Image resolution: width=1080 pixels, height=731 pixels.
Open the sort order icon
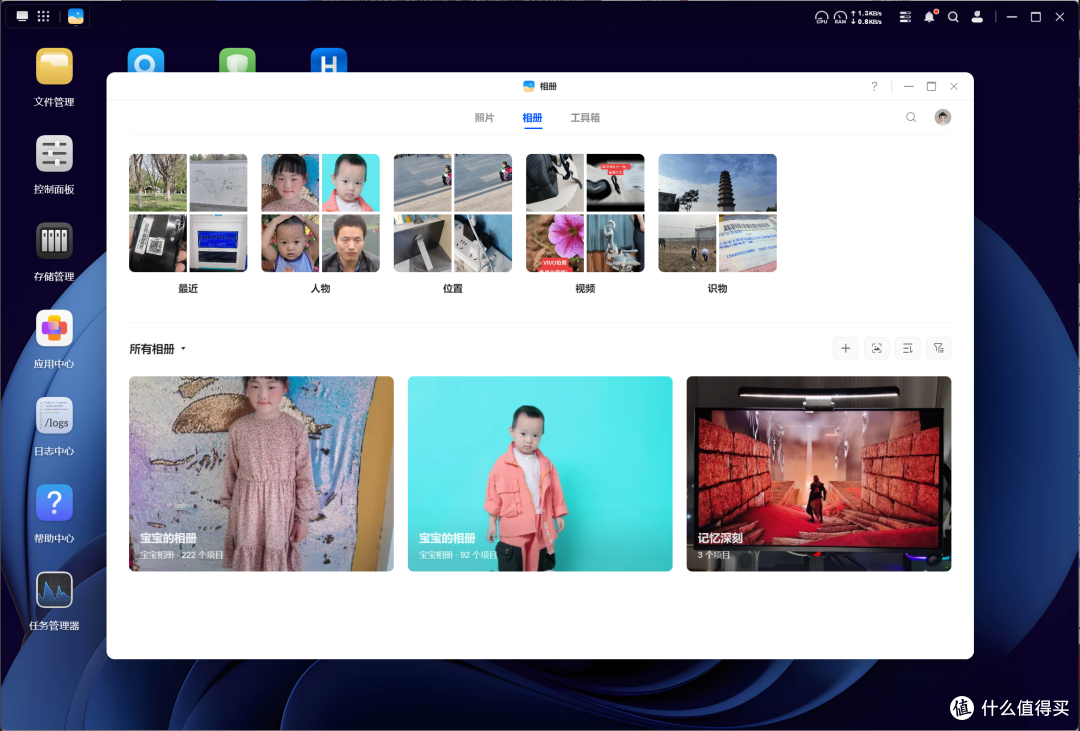(x=907, y=349)
